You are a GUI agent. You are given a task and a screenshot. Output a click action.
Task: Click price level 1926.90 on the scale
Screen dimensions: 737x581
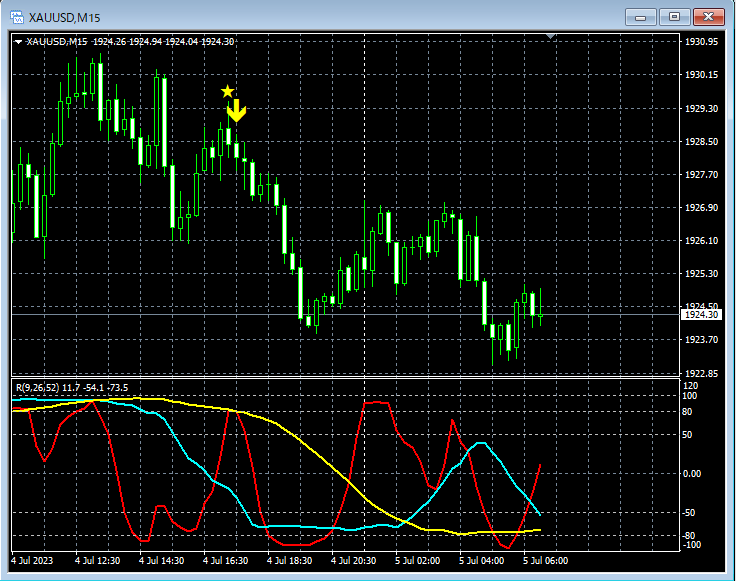click(x=701, y=207)
